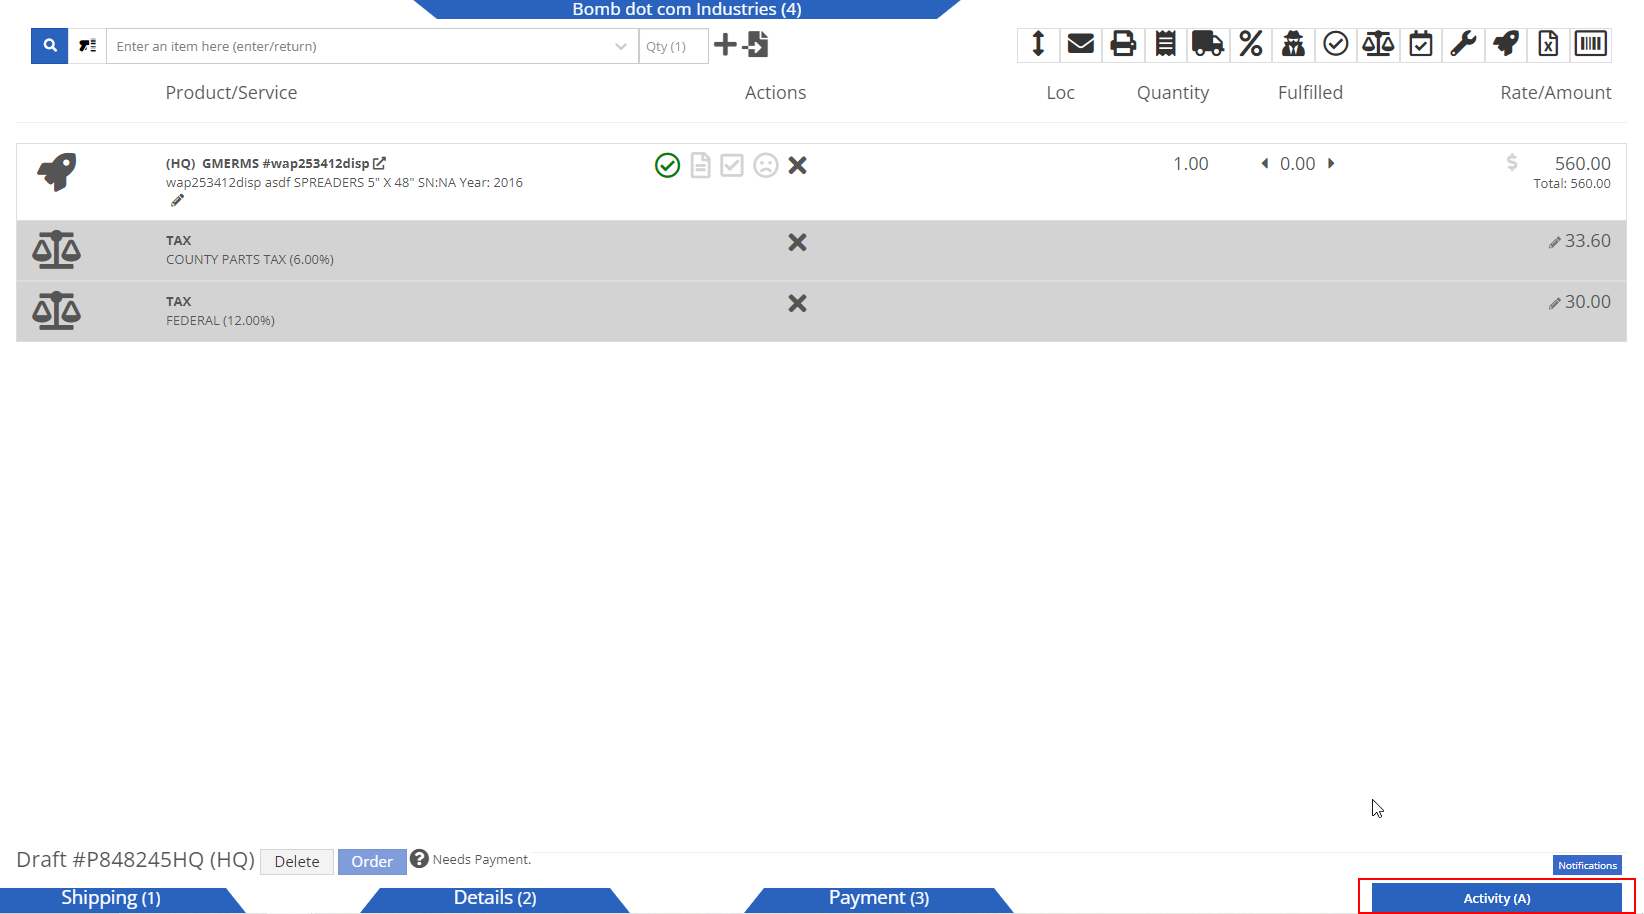Increase fulfilled quantity with right arrow

tap(1331, 163)
